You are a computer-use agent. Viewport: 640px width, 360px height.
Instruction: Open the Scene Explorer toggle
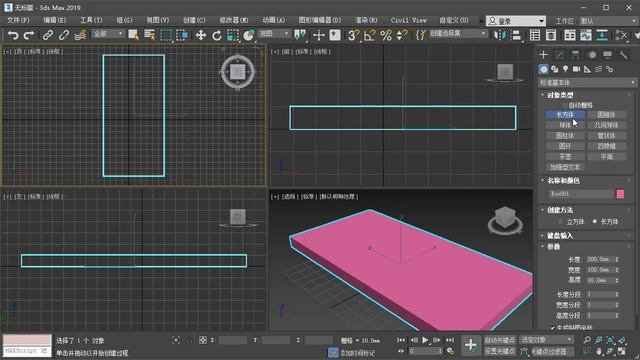tap(535, 35)
